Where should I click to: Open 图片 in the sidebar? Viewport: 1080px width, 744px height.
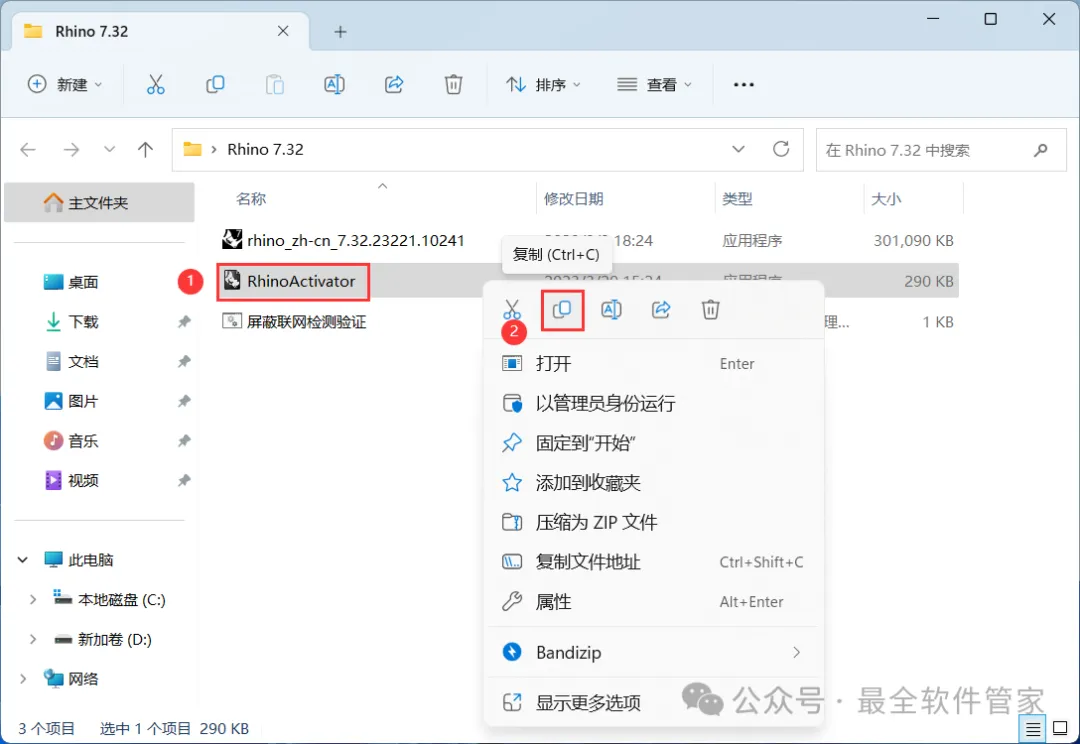point(83,401)
